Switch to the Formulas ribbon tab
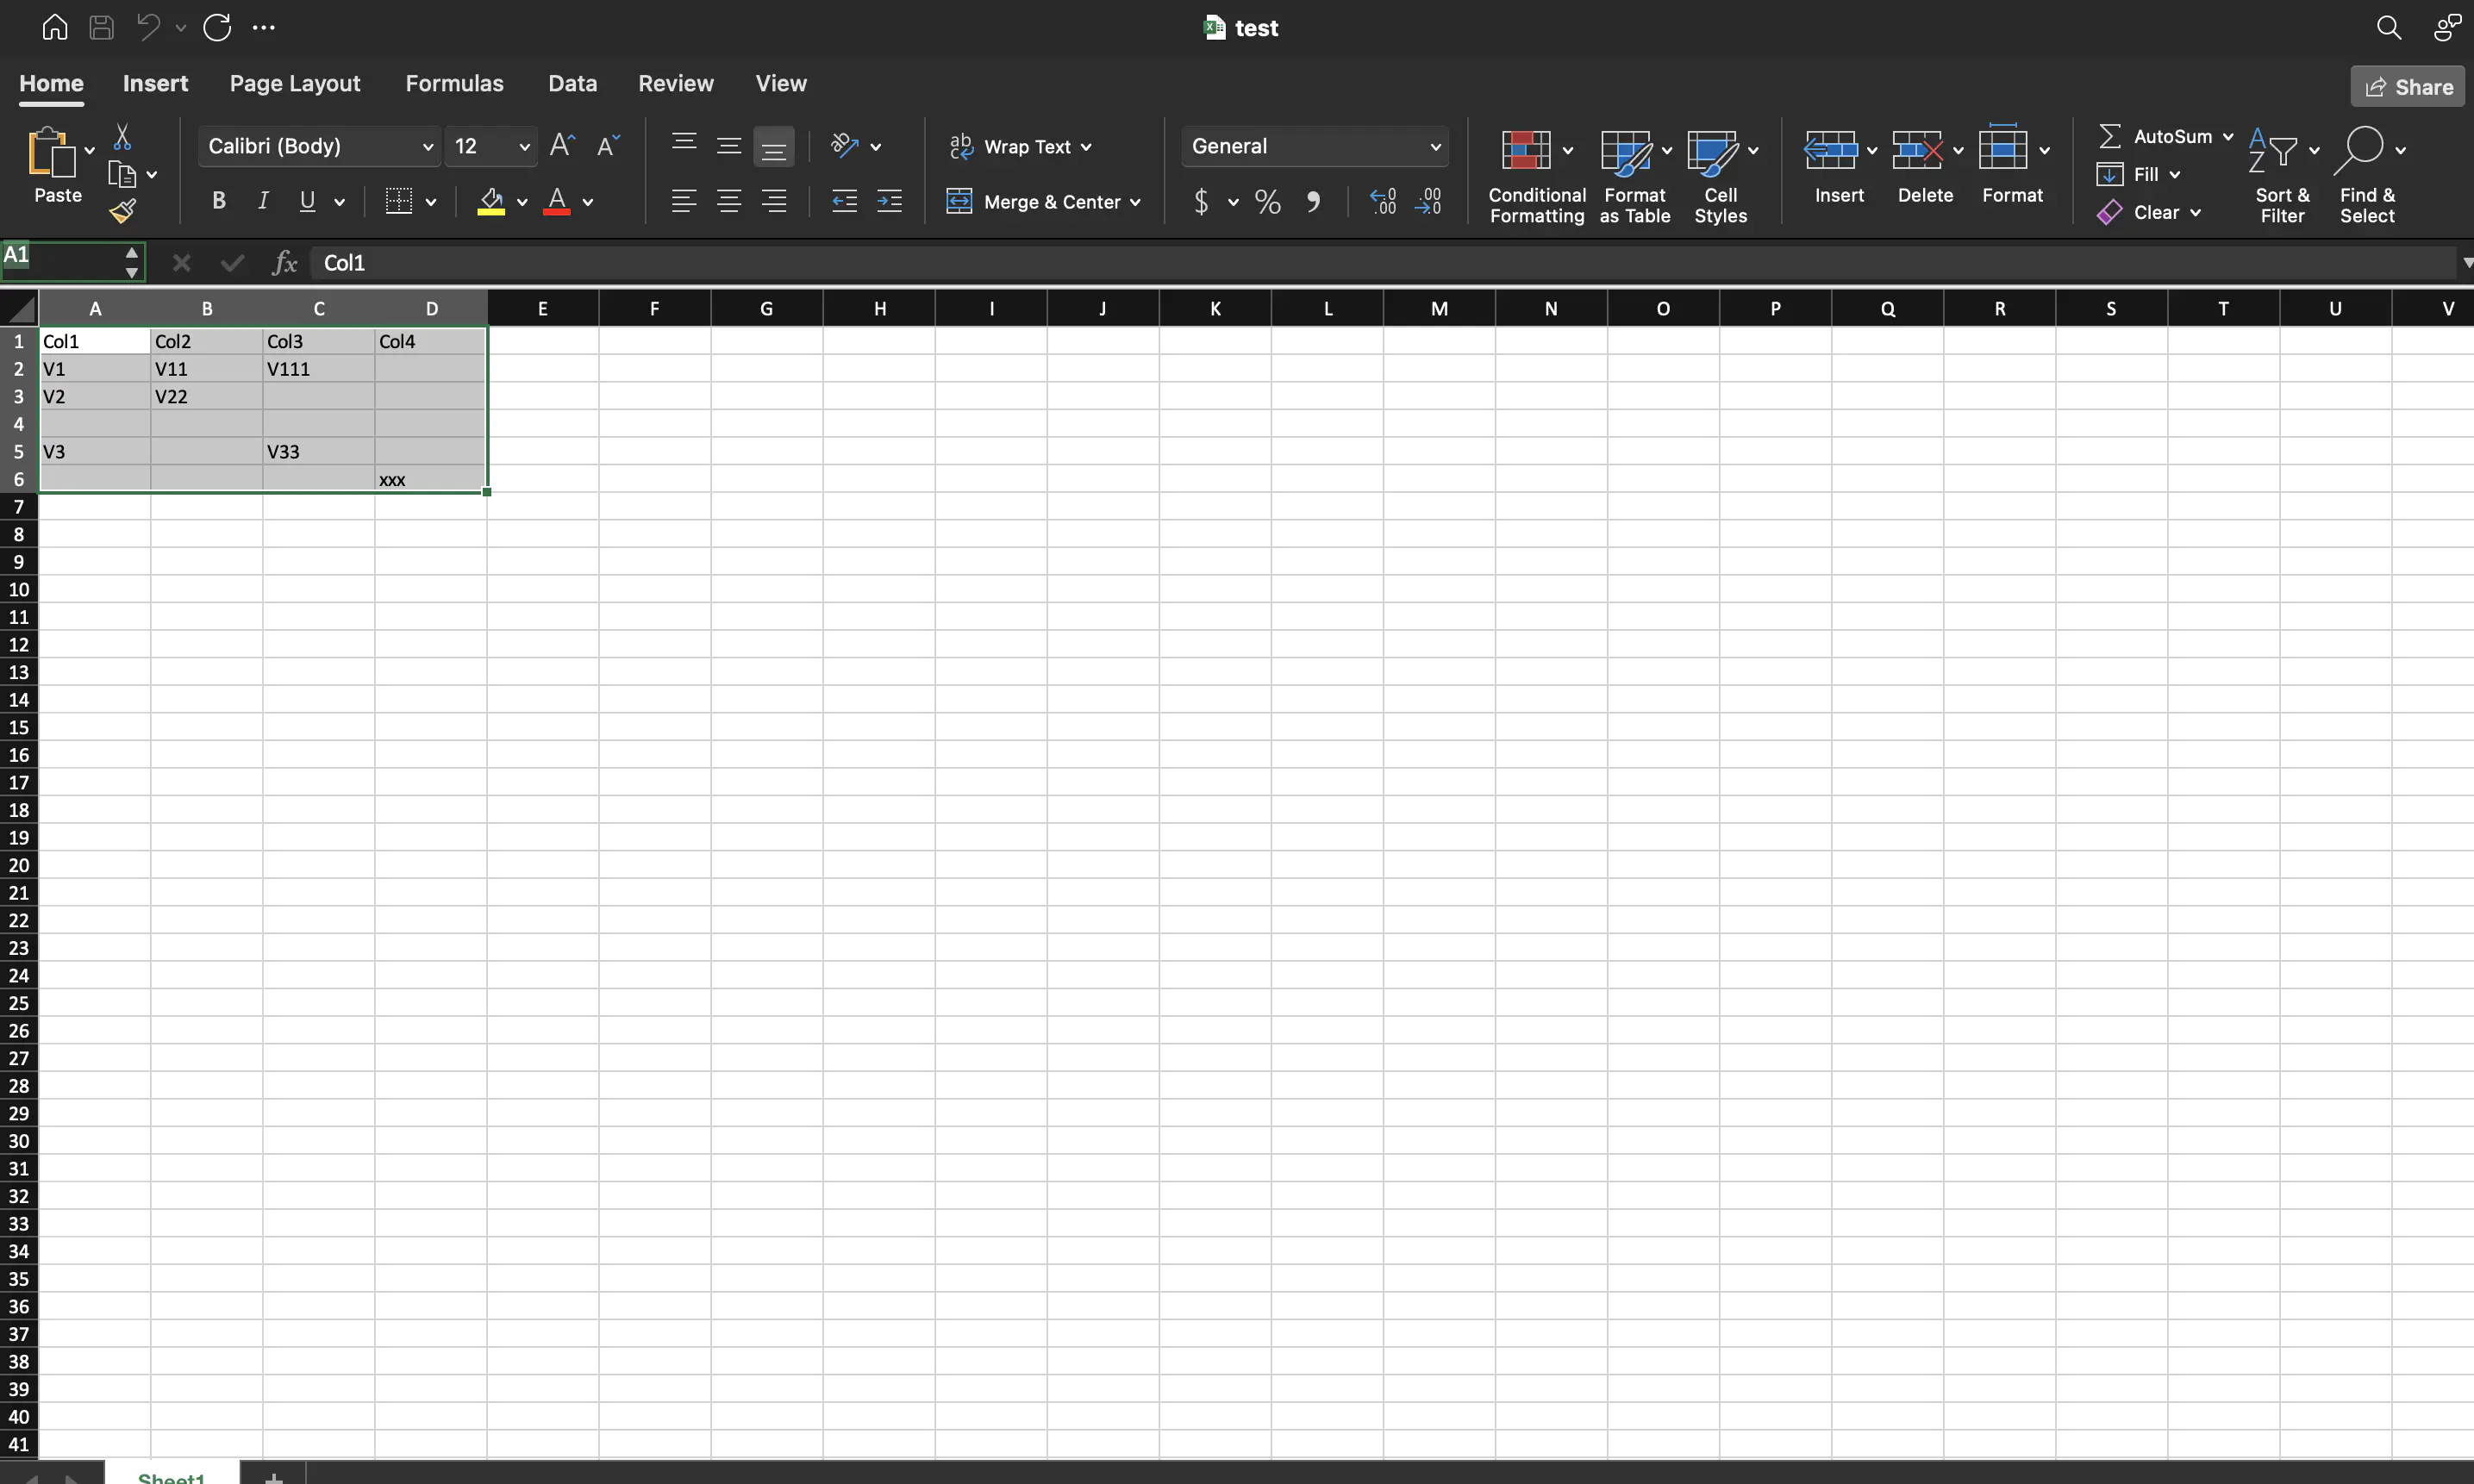This screenshot has width=2474, height=1484. point(455,83)
